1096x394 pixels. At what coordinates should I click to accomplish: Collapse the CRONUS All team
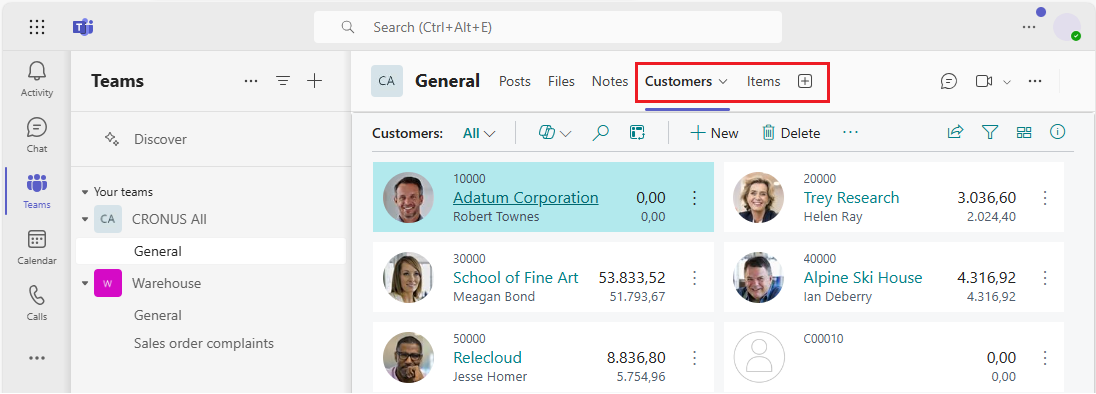point(85,219)
